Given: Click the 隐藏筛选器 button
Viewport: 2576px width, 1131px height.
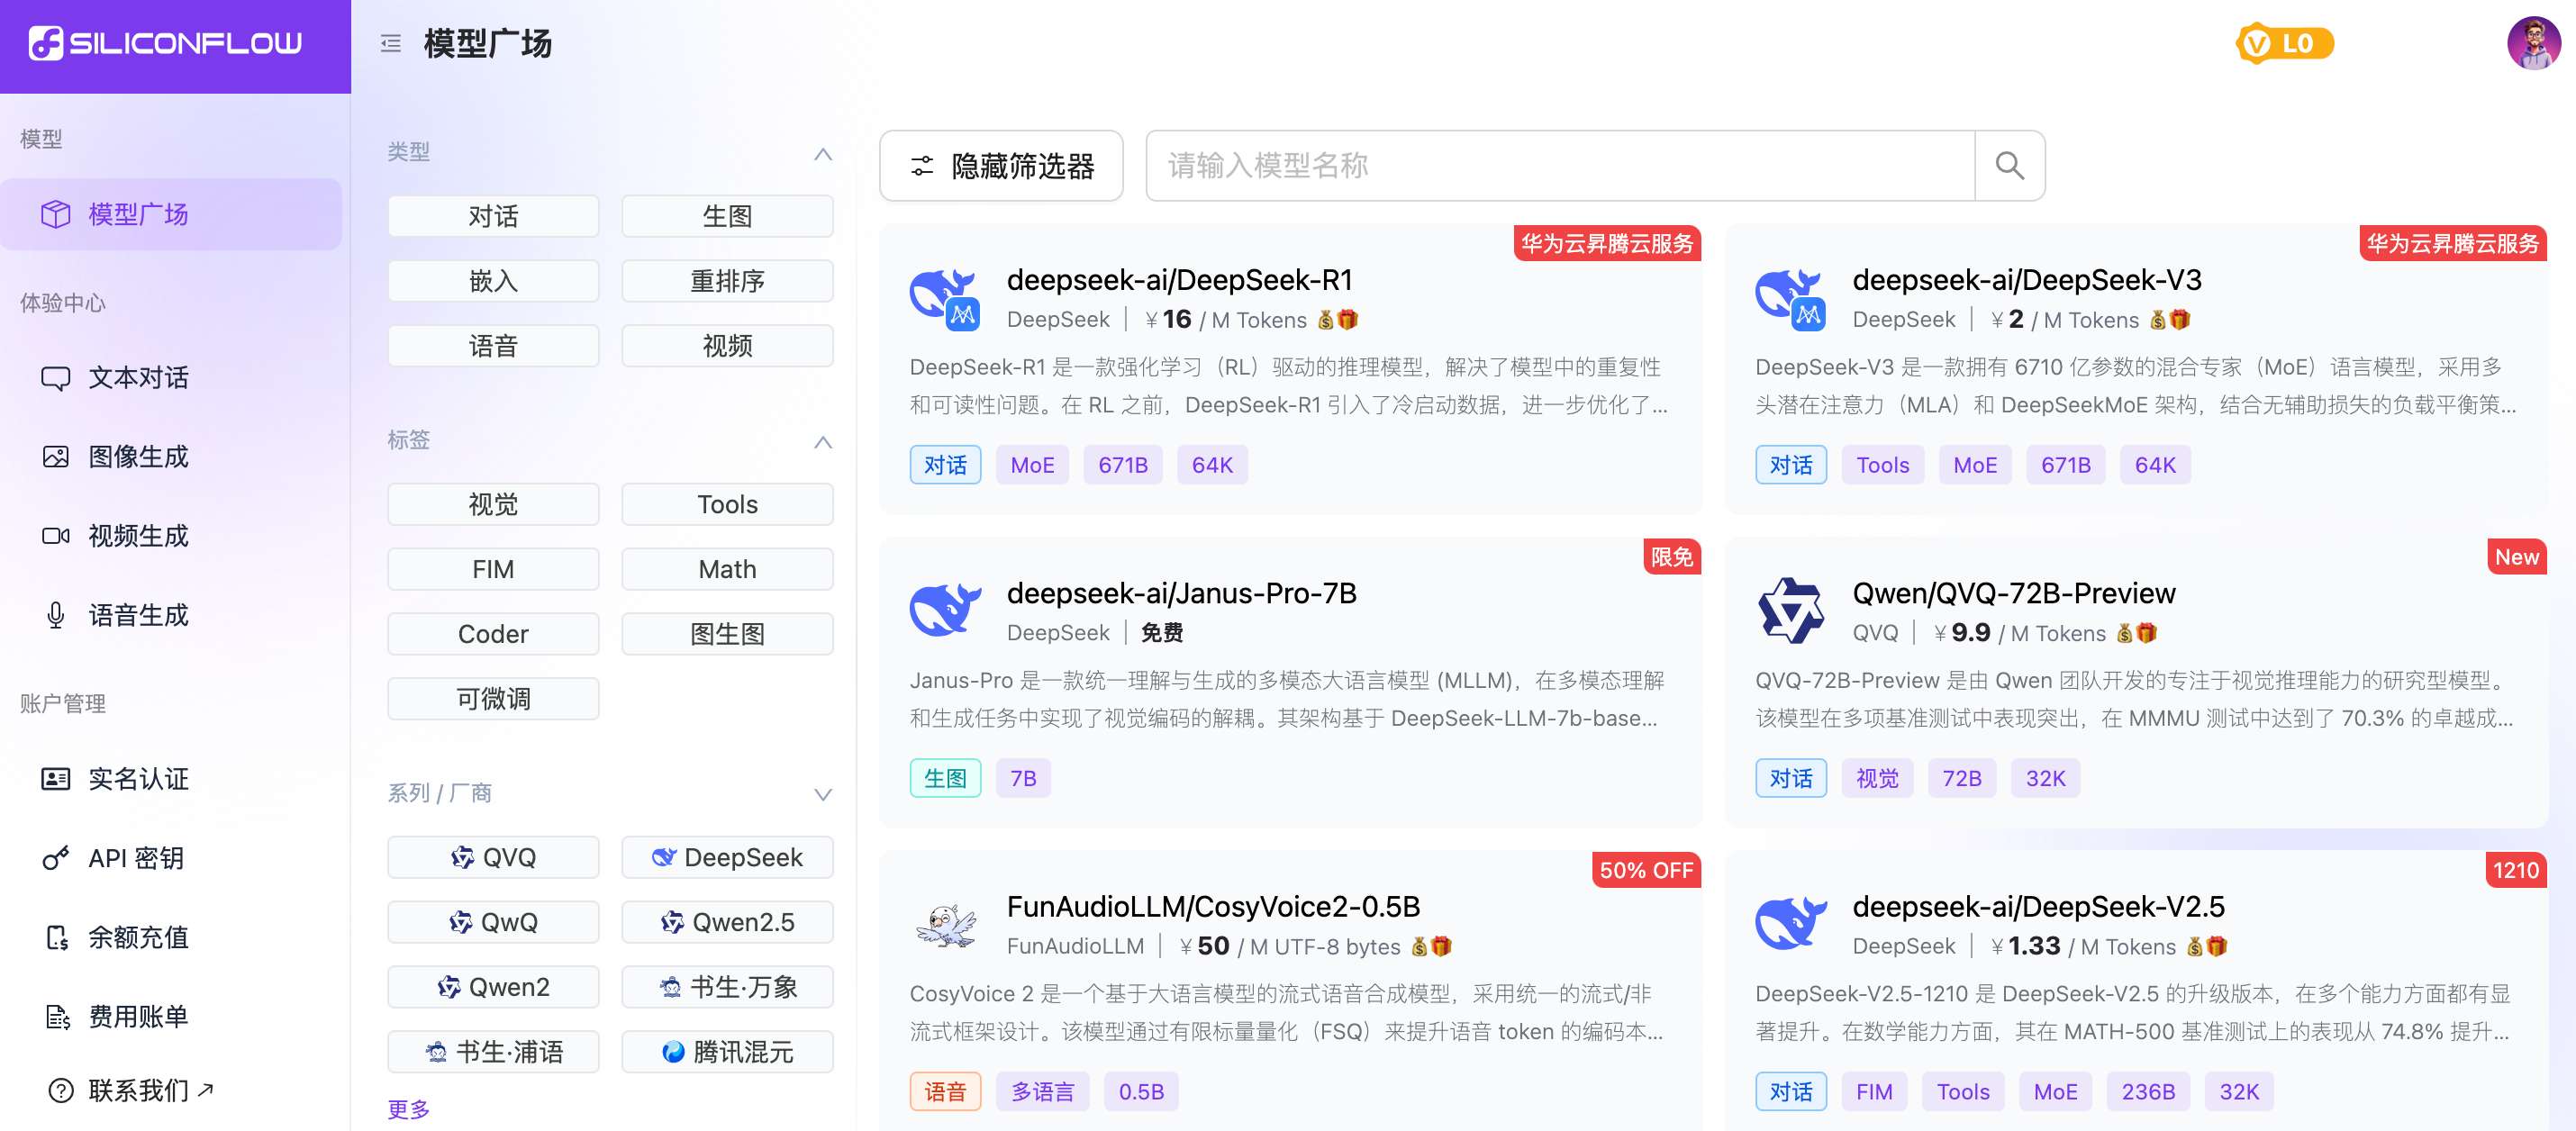Looking at the screenshot, I should [1001, 166].
